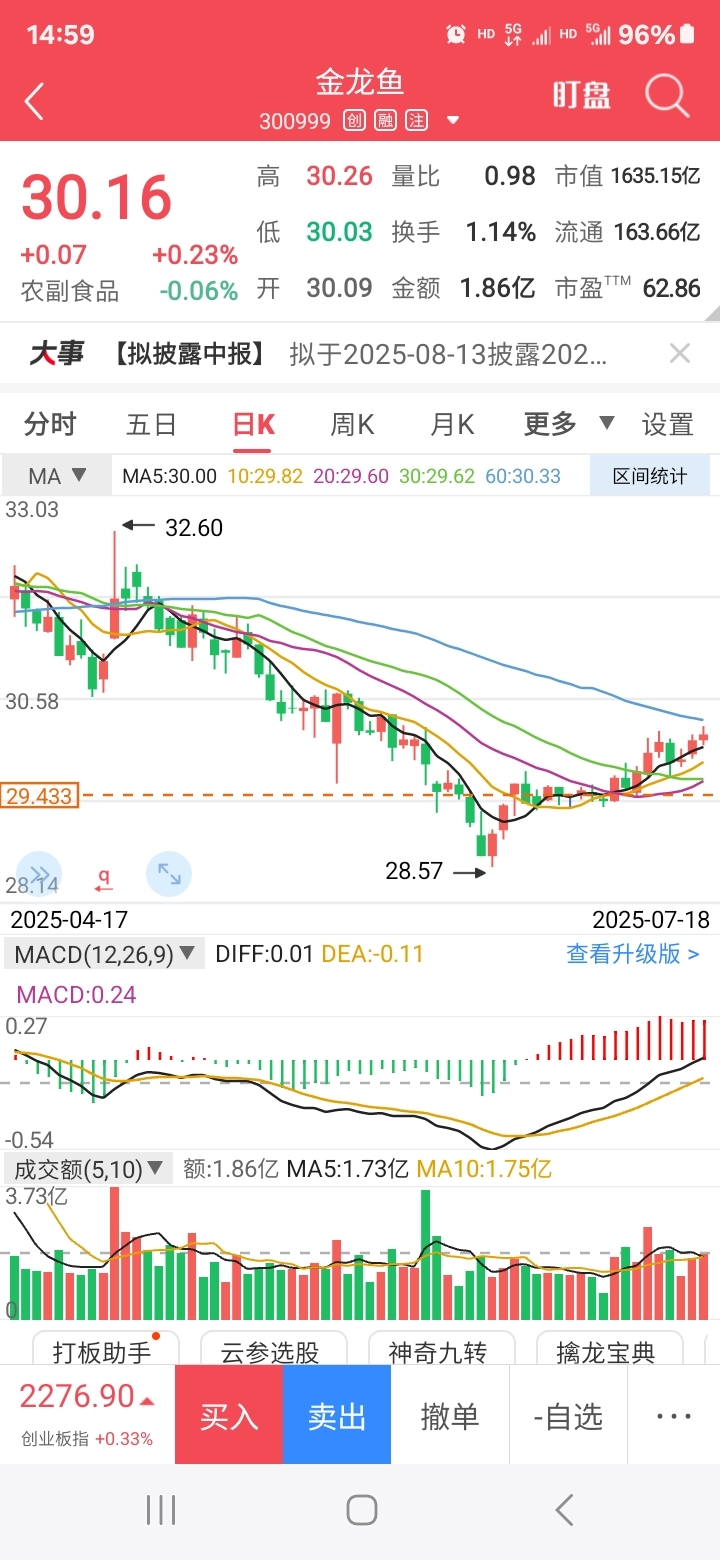Open MACD(12,26,9) indicator dropdown

pos(106,954)
